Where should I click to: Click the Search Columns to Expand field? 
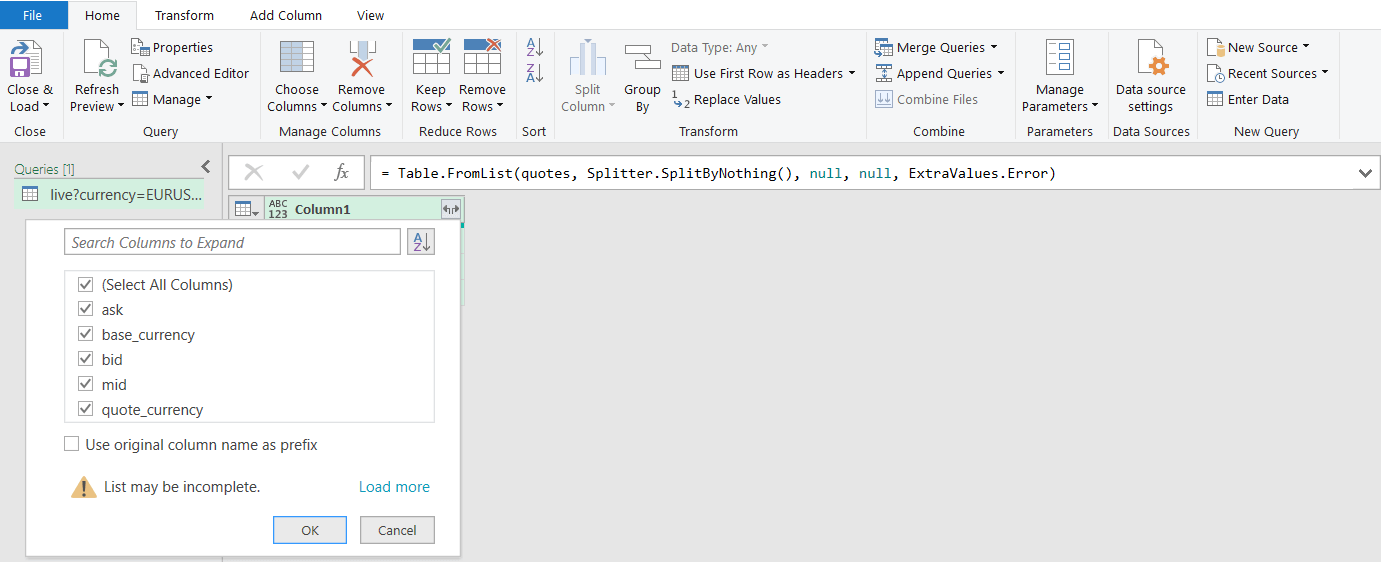coord(232,242)
